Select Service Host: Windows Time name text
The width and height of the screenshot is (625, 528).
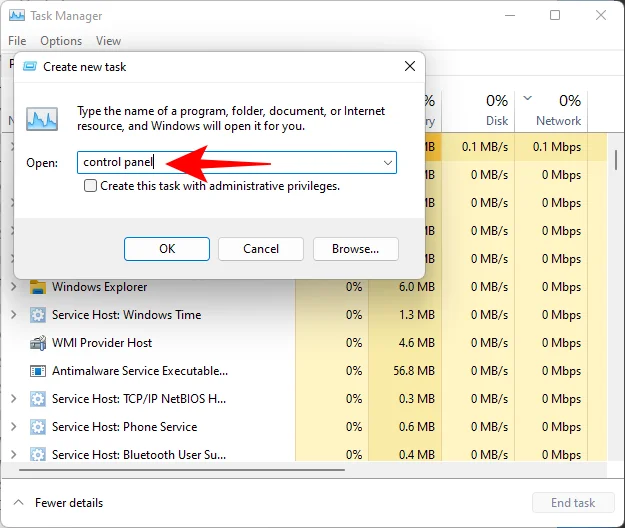tap(126, 315)
